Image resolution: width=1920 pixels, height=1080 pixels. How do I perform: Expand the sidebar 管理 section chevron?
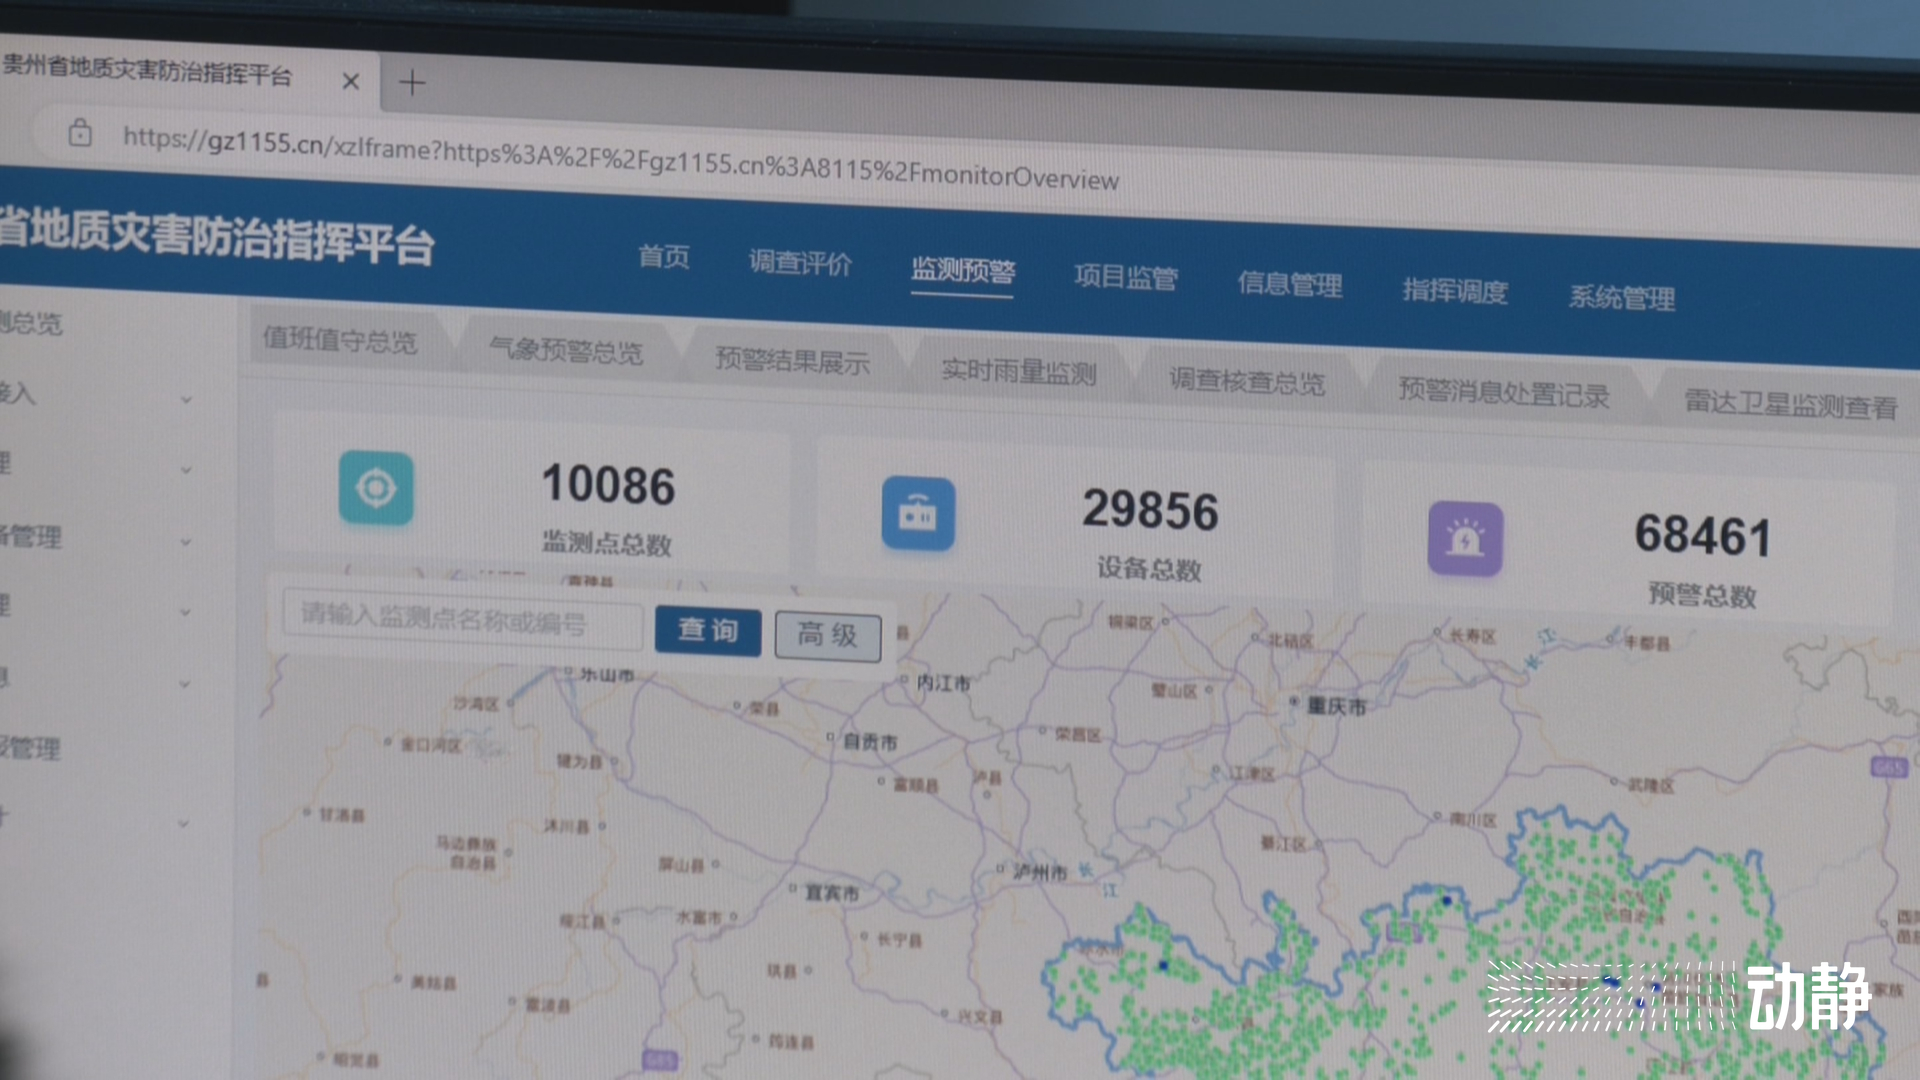point(186,542)
